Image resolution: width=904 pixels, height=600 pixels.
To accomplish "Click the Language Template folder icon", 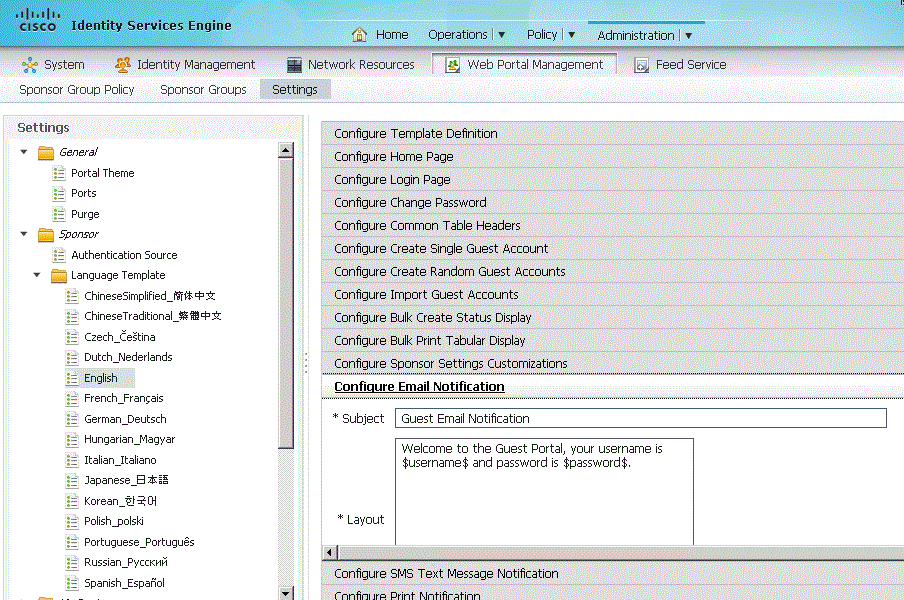I will point(59,276).
